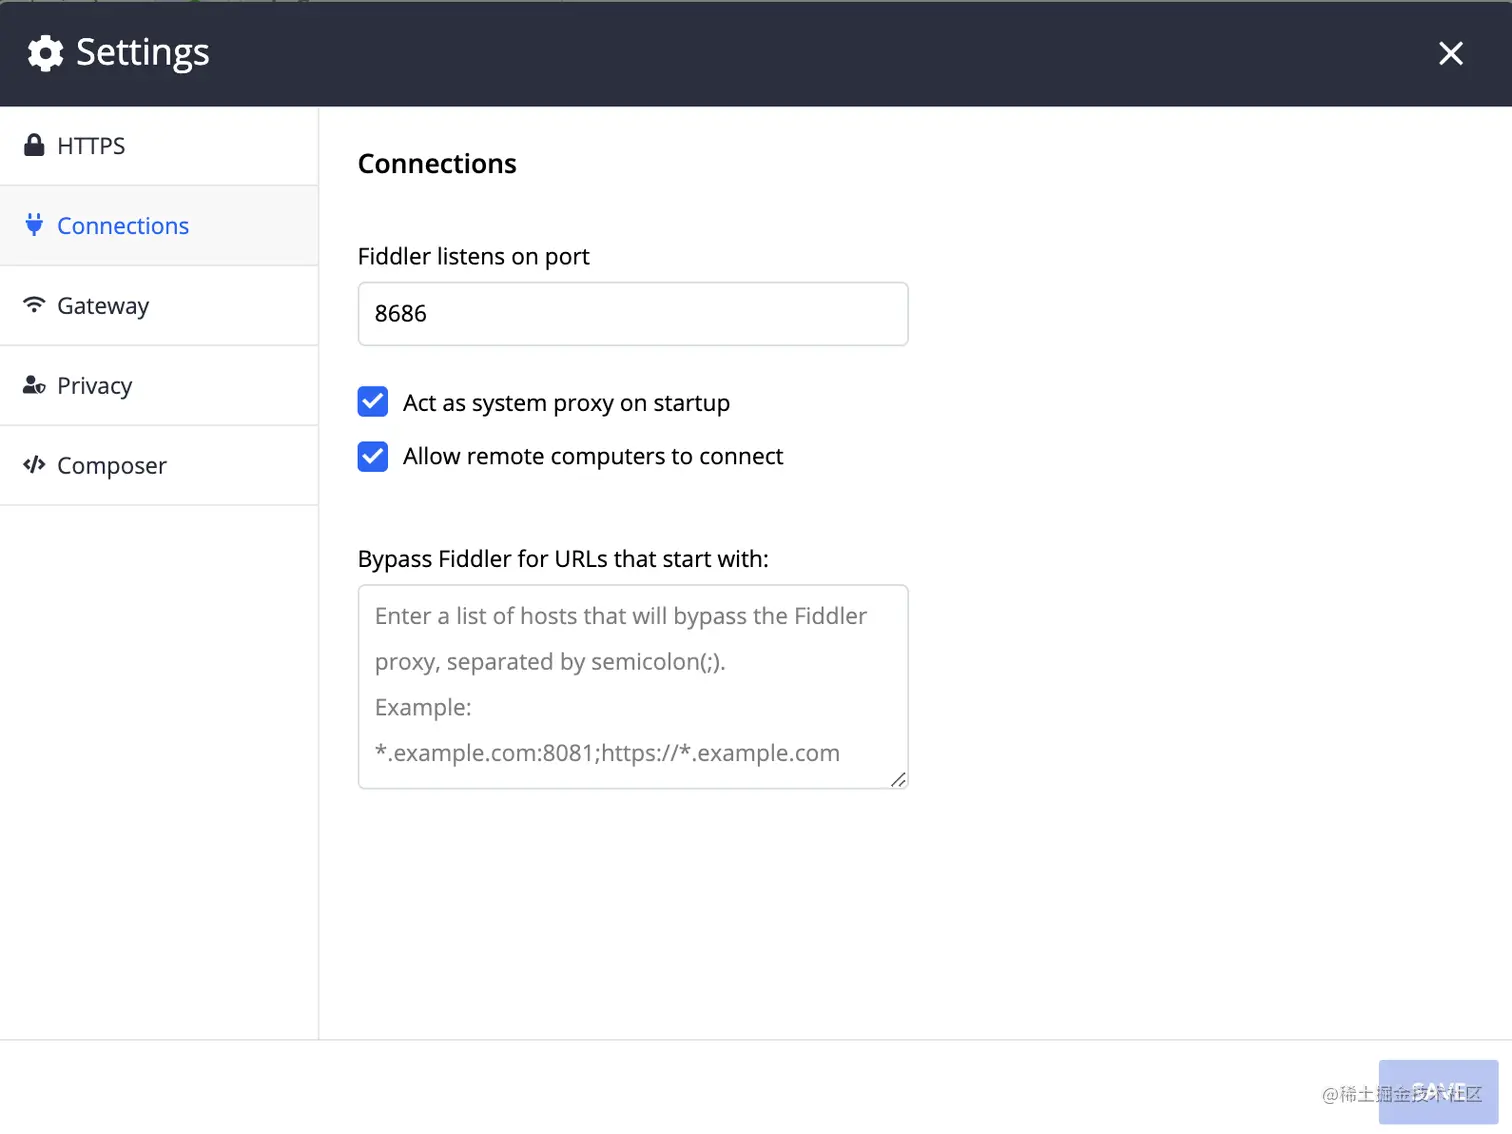This screenshot has height=1134, width=1512.
Task: Click the bypass text area resize handle
Action: [x=898, y=780]
